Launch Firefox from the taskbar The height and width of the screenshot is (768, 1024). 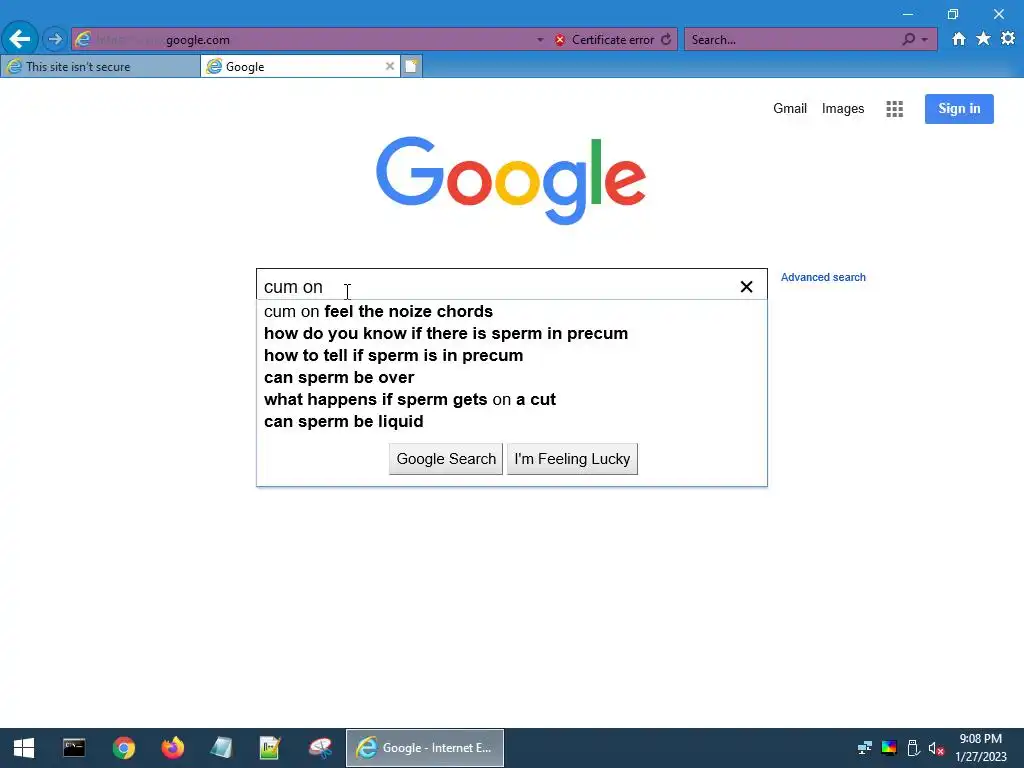point(172,748)
